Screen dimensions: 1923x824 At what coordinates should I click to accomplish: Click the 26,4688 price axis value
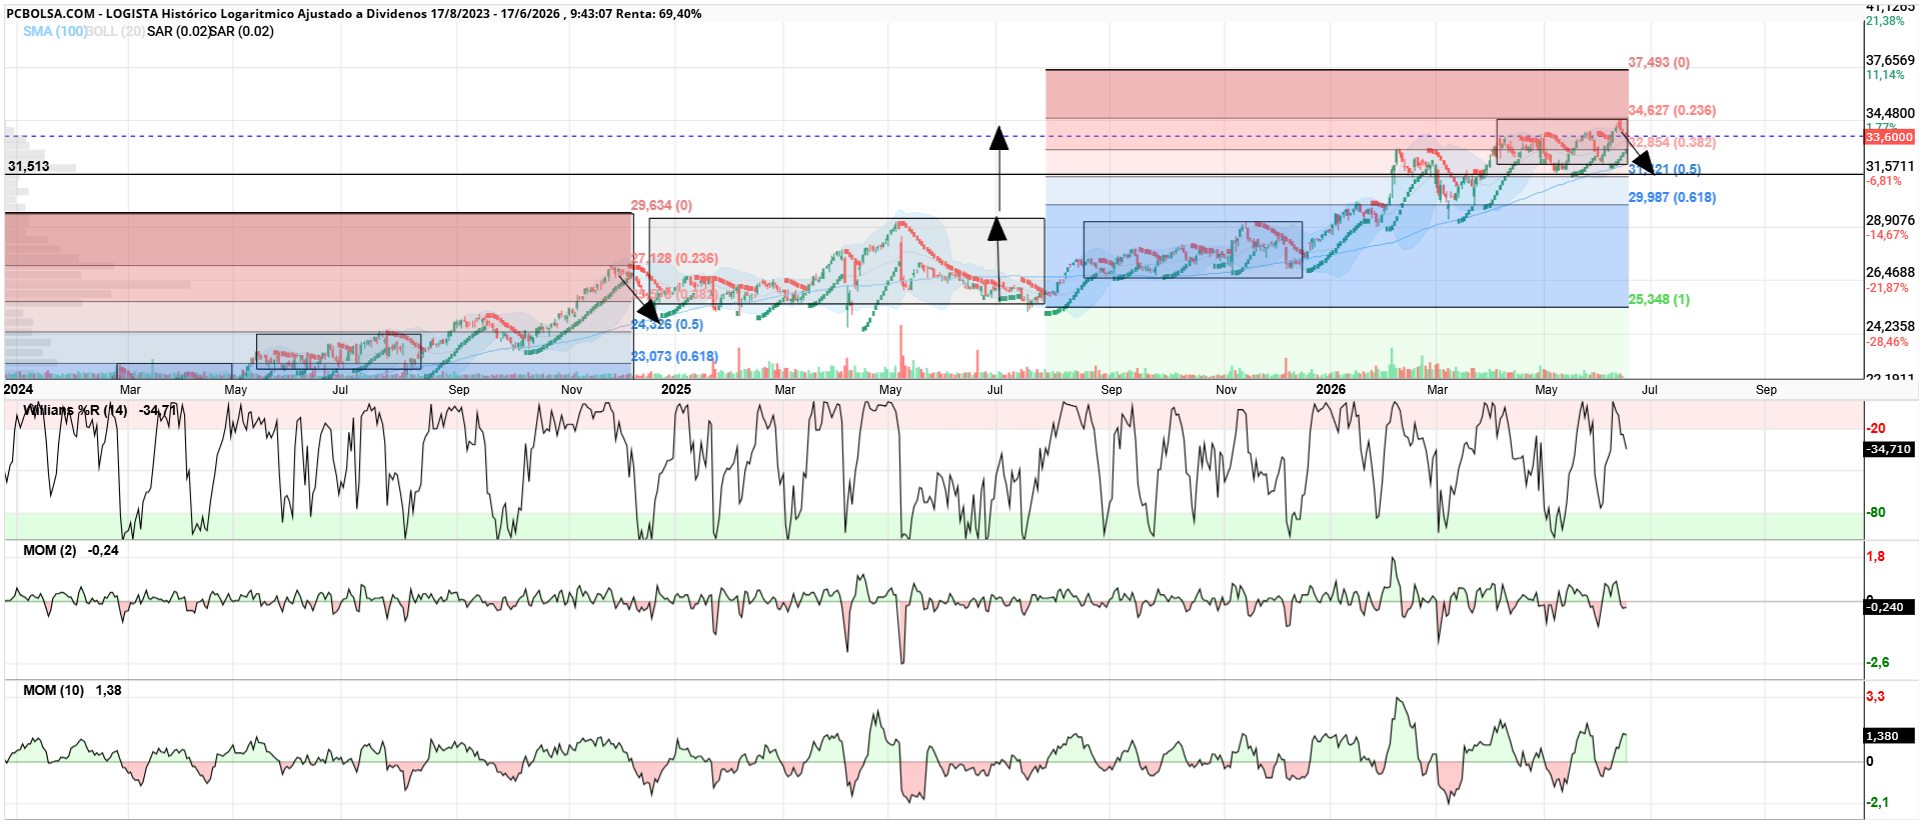coord(1890,272)
